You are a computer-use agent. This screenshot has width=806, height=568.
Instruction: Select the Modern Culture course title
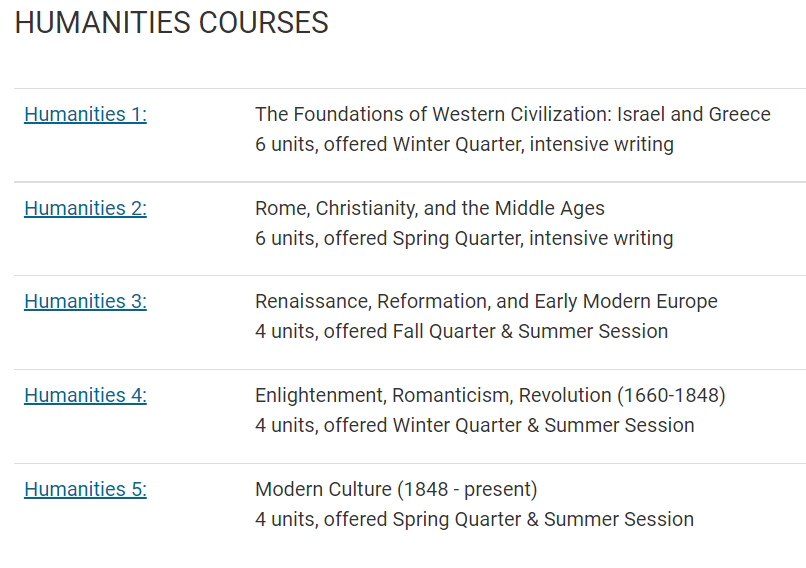tap(396, 489)
